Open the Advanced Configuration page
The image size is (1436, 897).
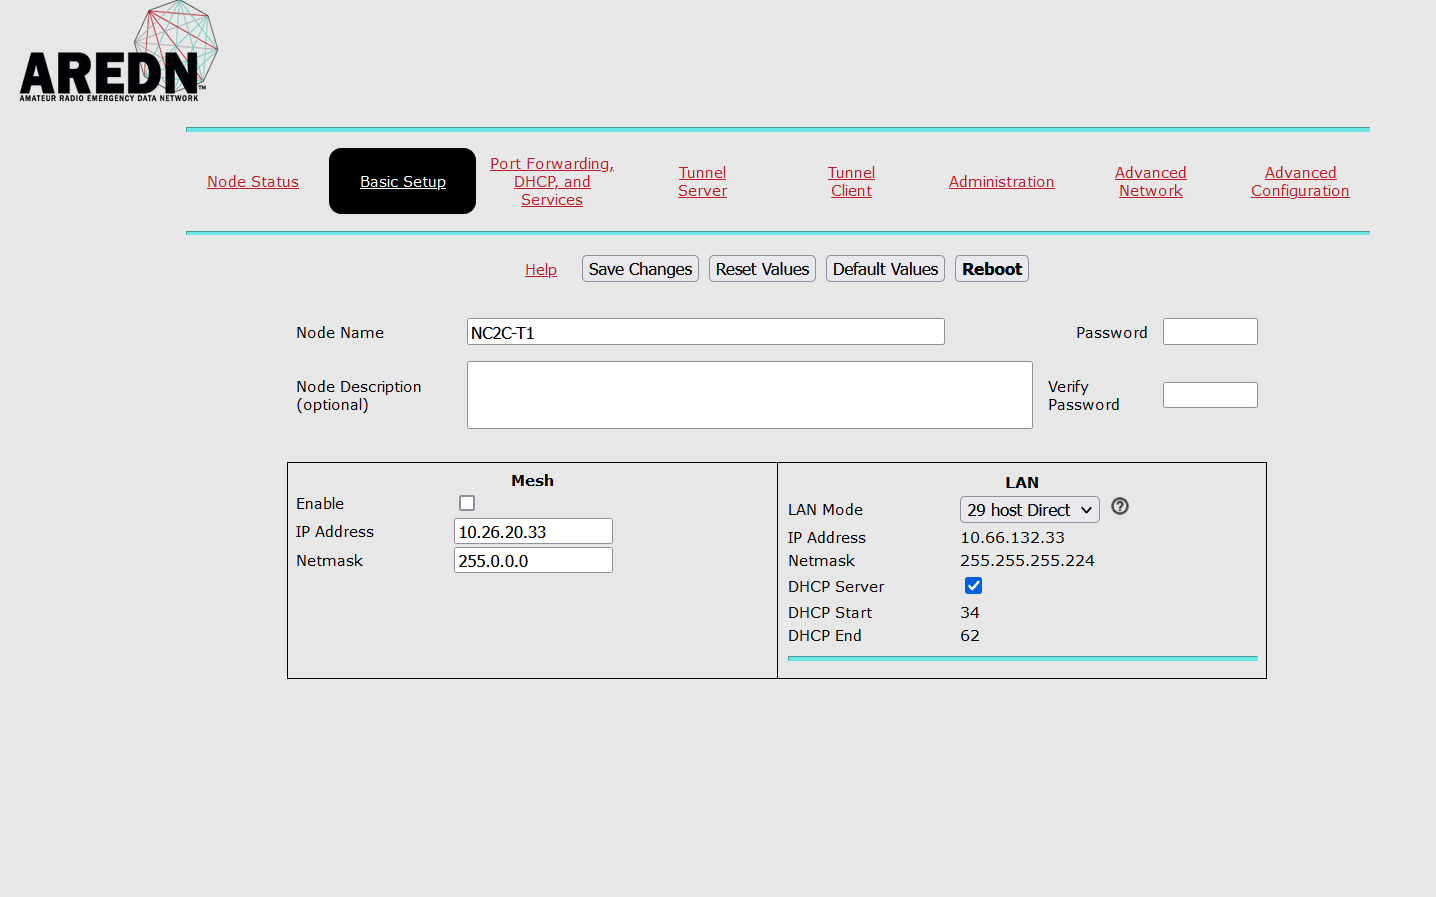[1300, 181]
